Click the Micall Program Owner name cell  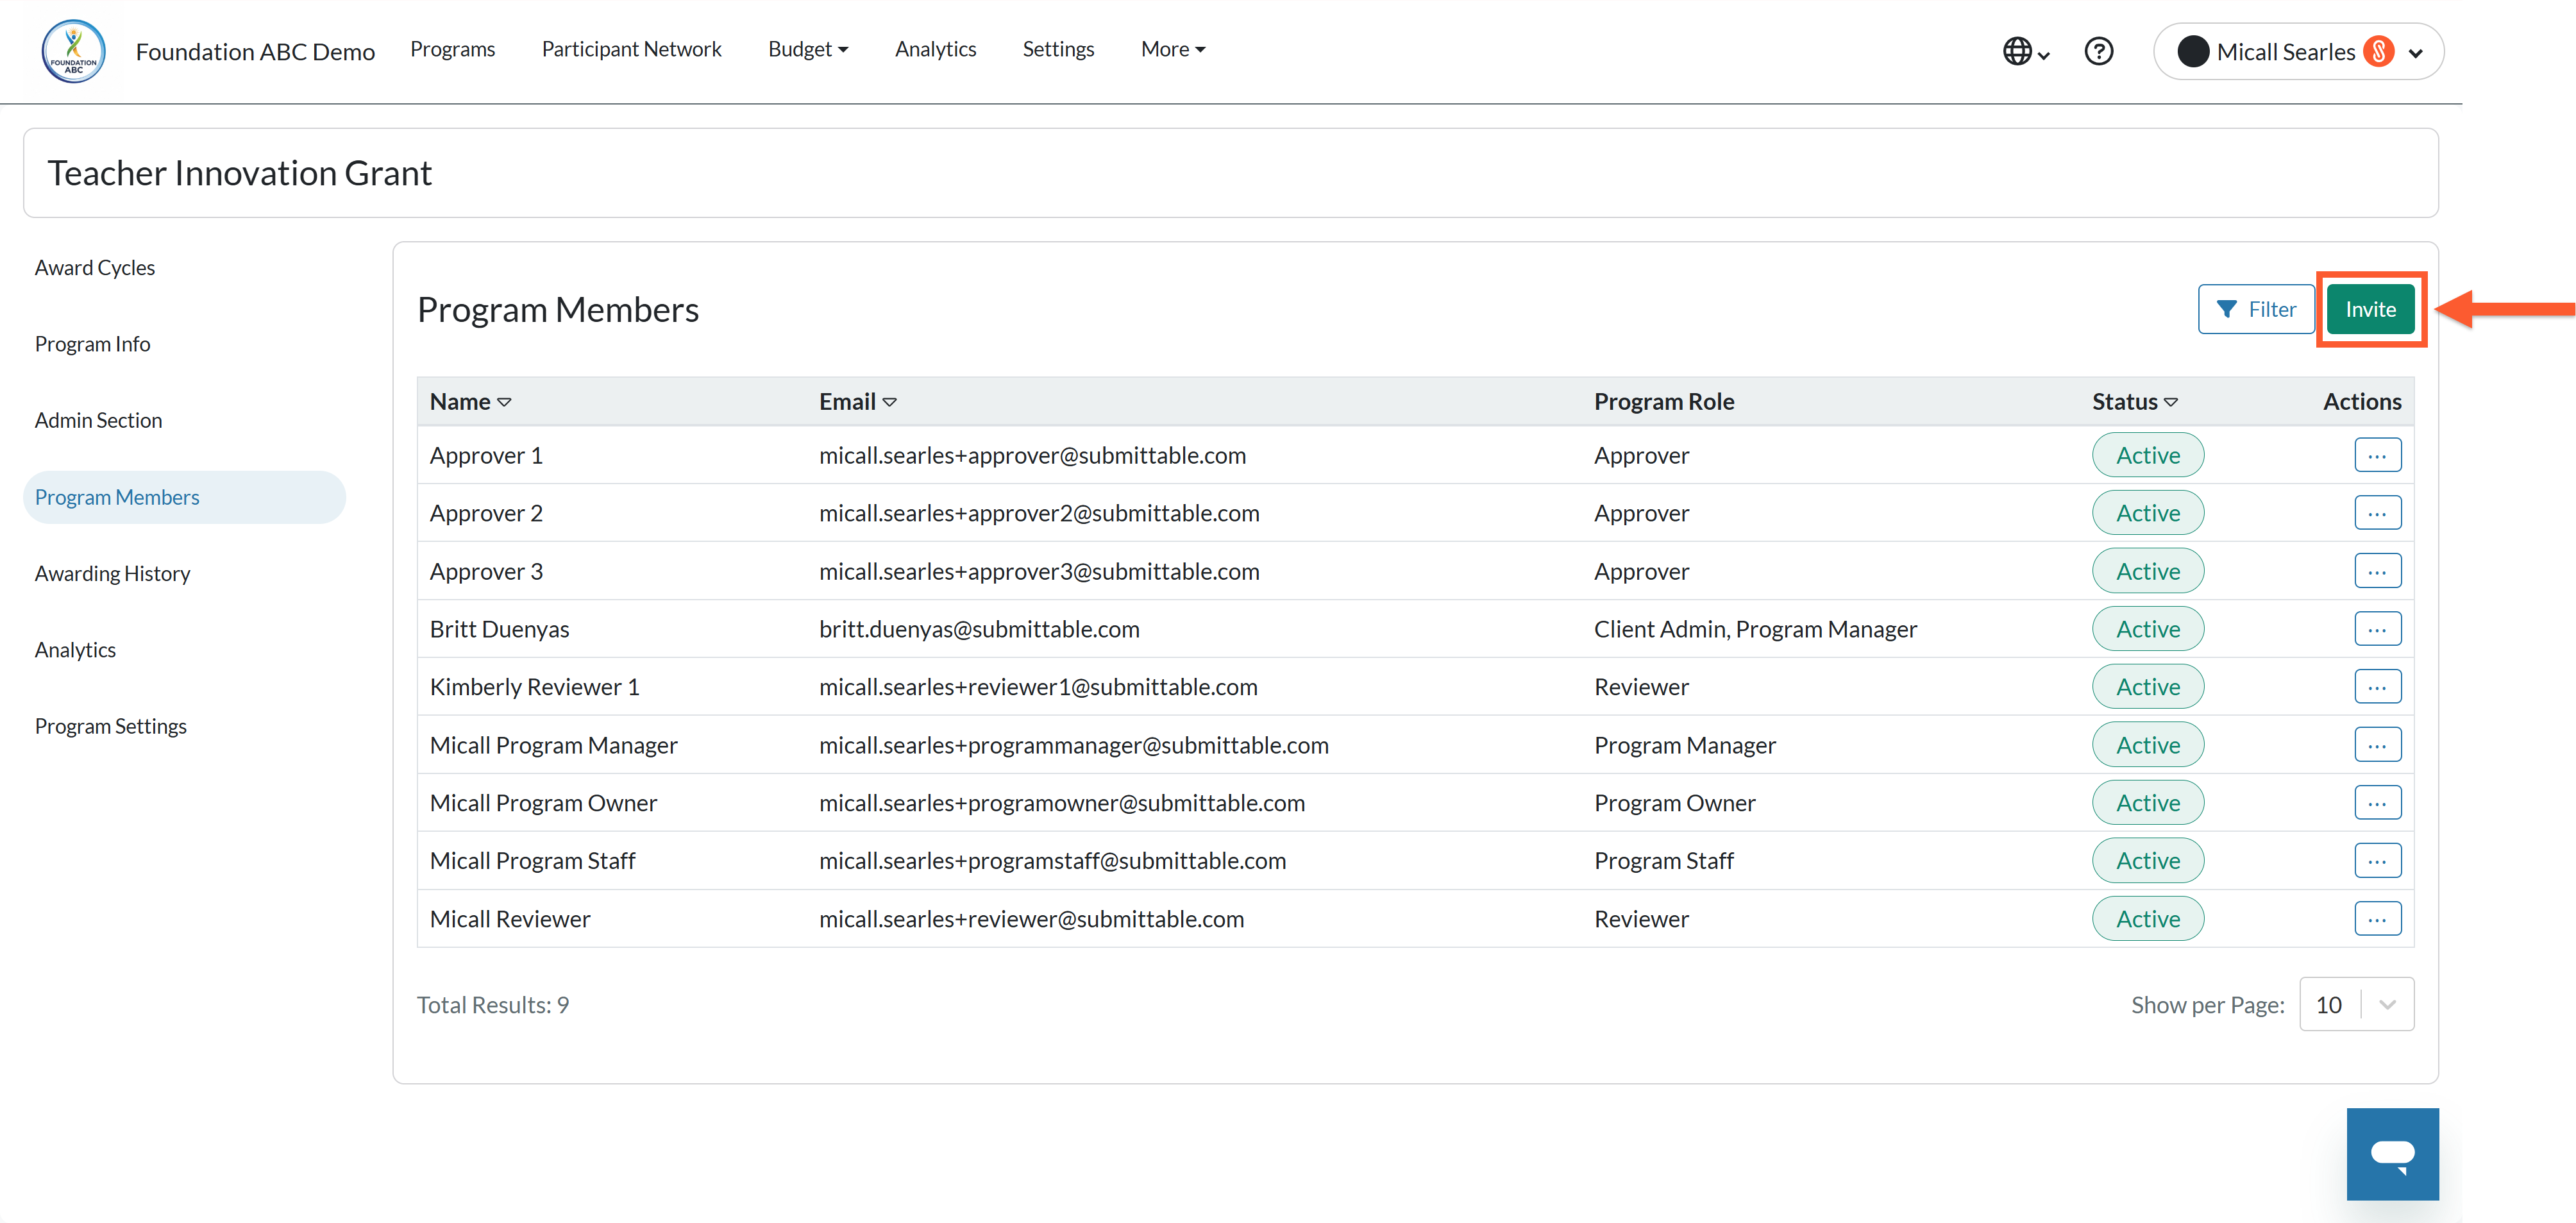point(543,804)
